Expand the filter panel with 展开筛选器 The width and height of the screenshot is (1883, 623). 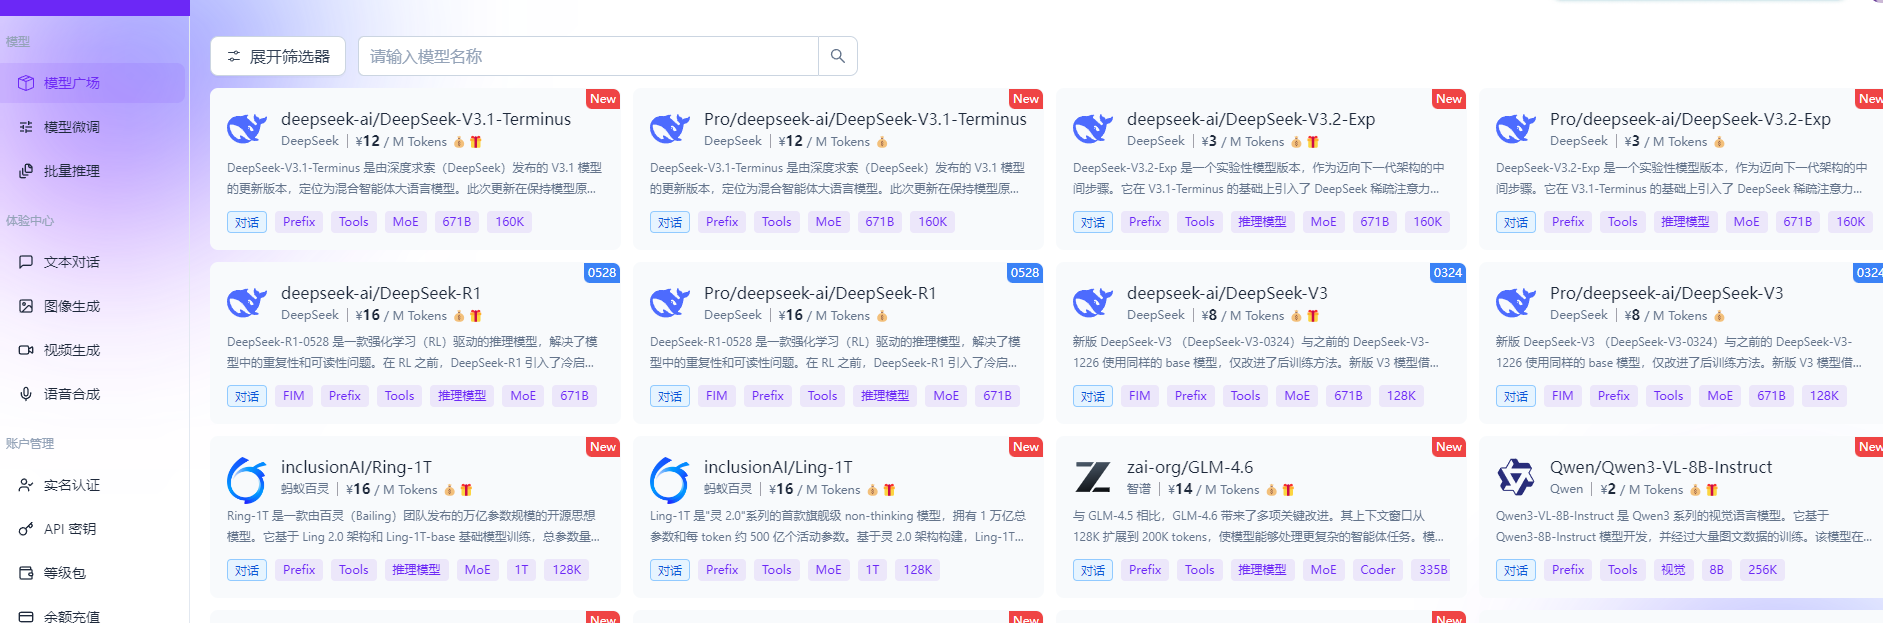coord(278,57)
